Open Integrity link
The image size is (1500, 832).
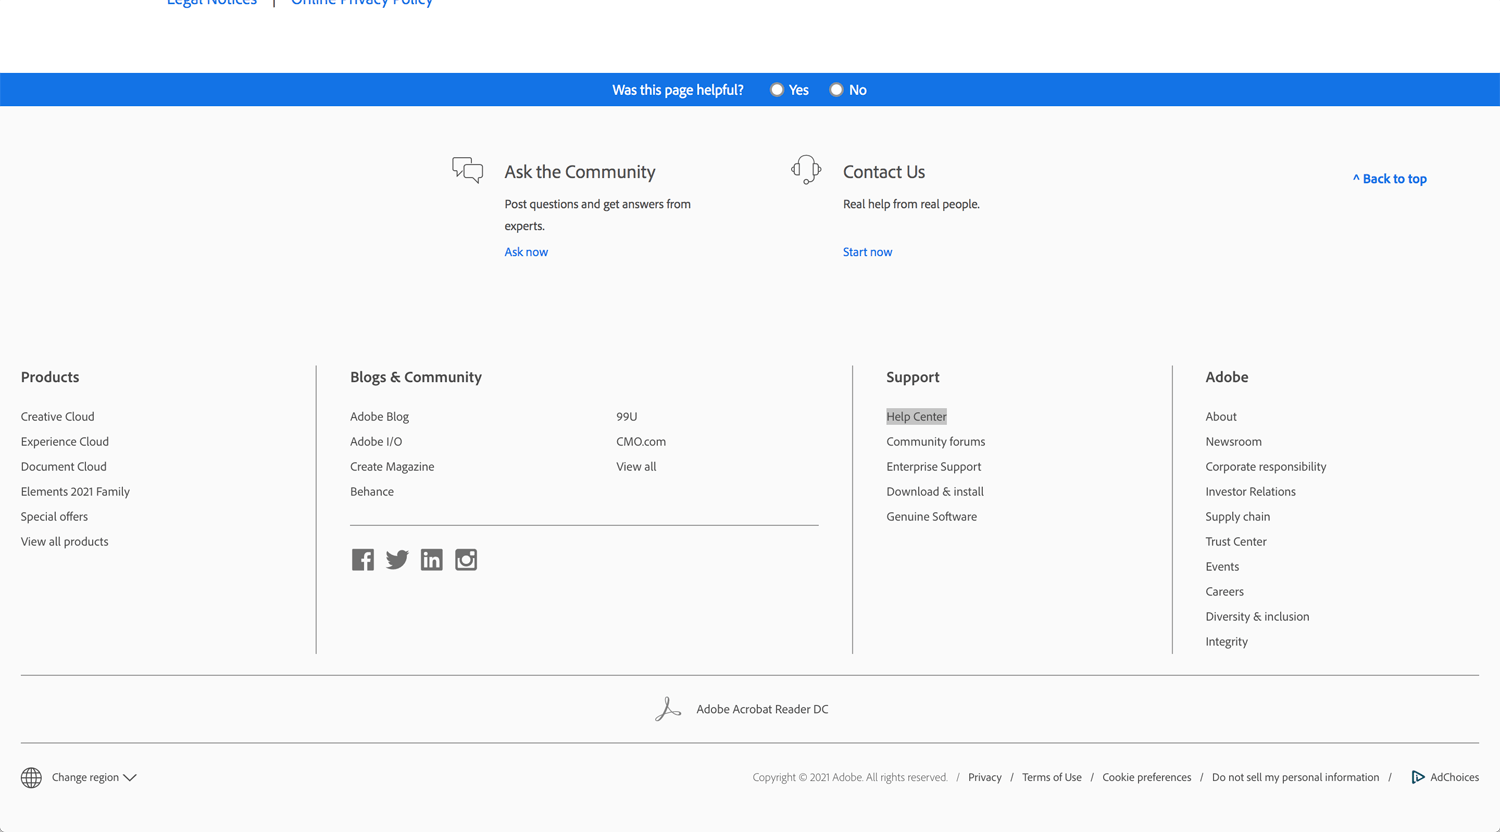(1227, 642)
